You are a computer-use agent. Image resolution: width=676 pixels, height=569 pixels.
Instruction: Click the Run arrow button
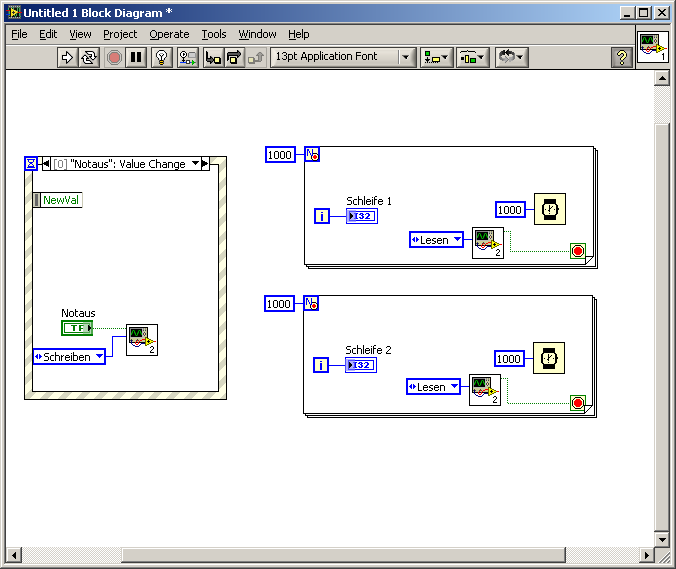click(x=67, y=57)
